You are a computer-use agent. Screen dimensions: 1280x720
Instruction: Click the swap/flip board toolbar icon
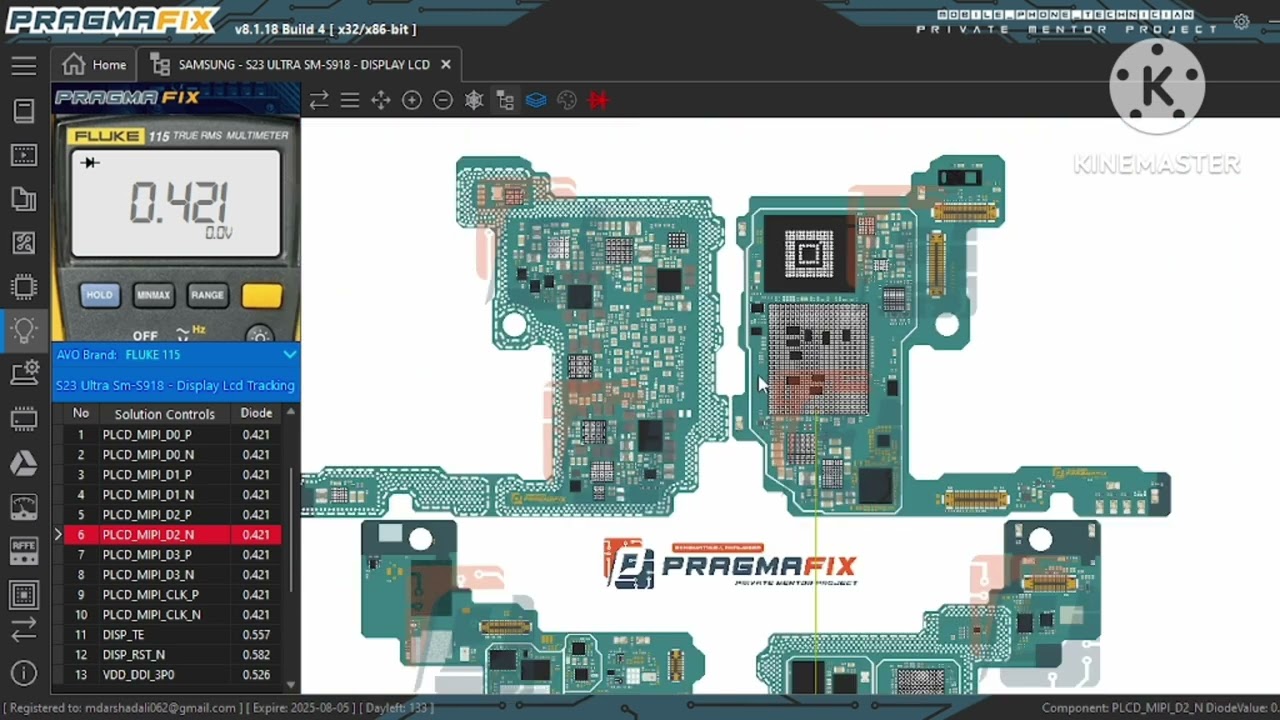319,100
